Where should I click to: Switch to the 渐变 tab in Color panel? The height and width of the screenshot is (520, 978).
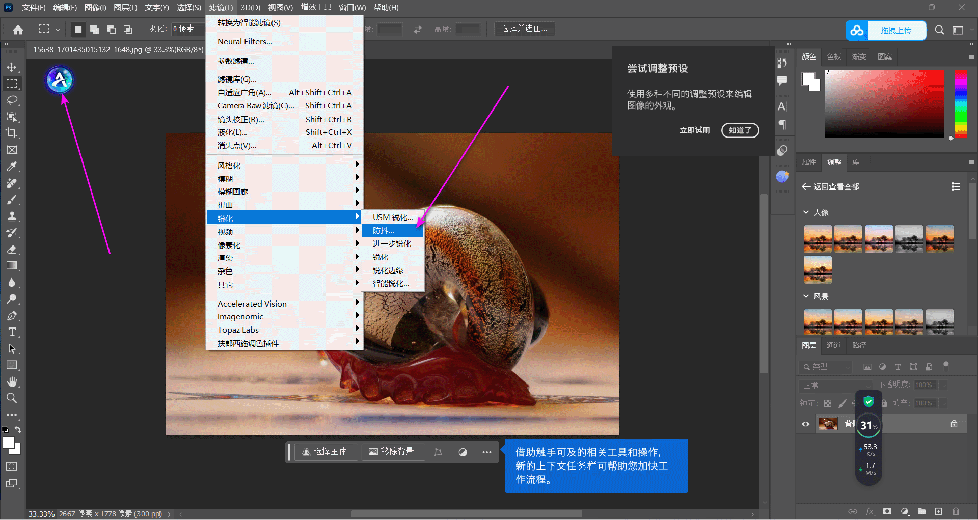[859, 57]
